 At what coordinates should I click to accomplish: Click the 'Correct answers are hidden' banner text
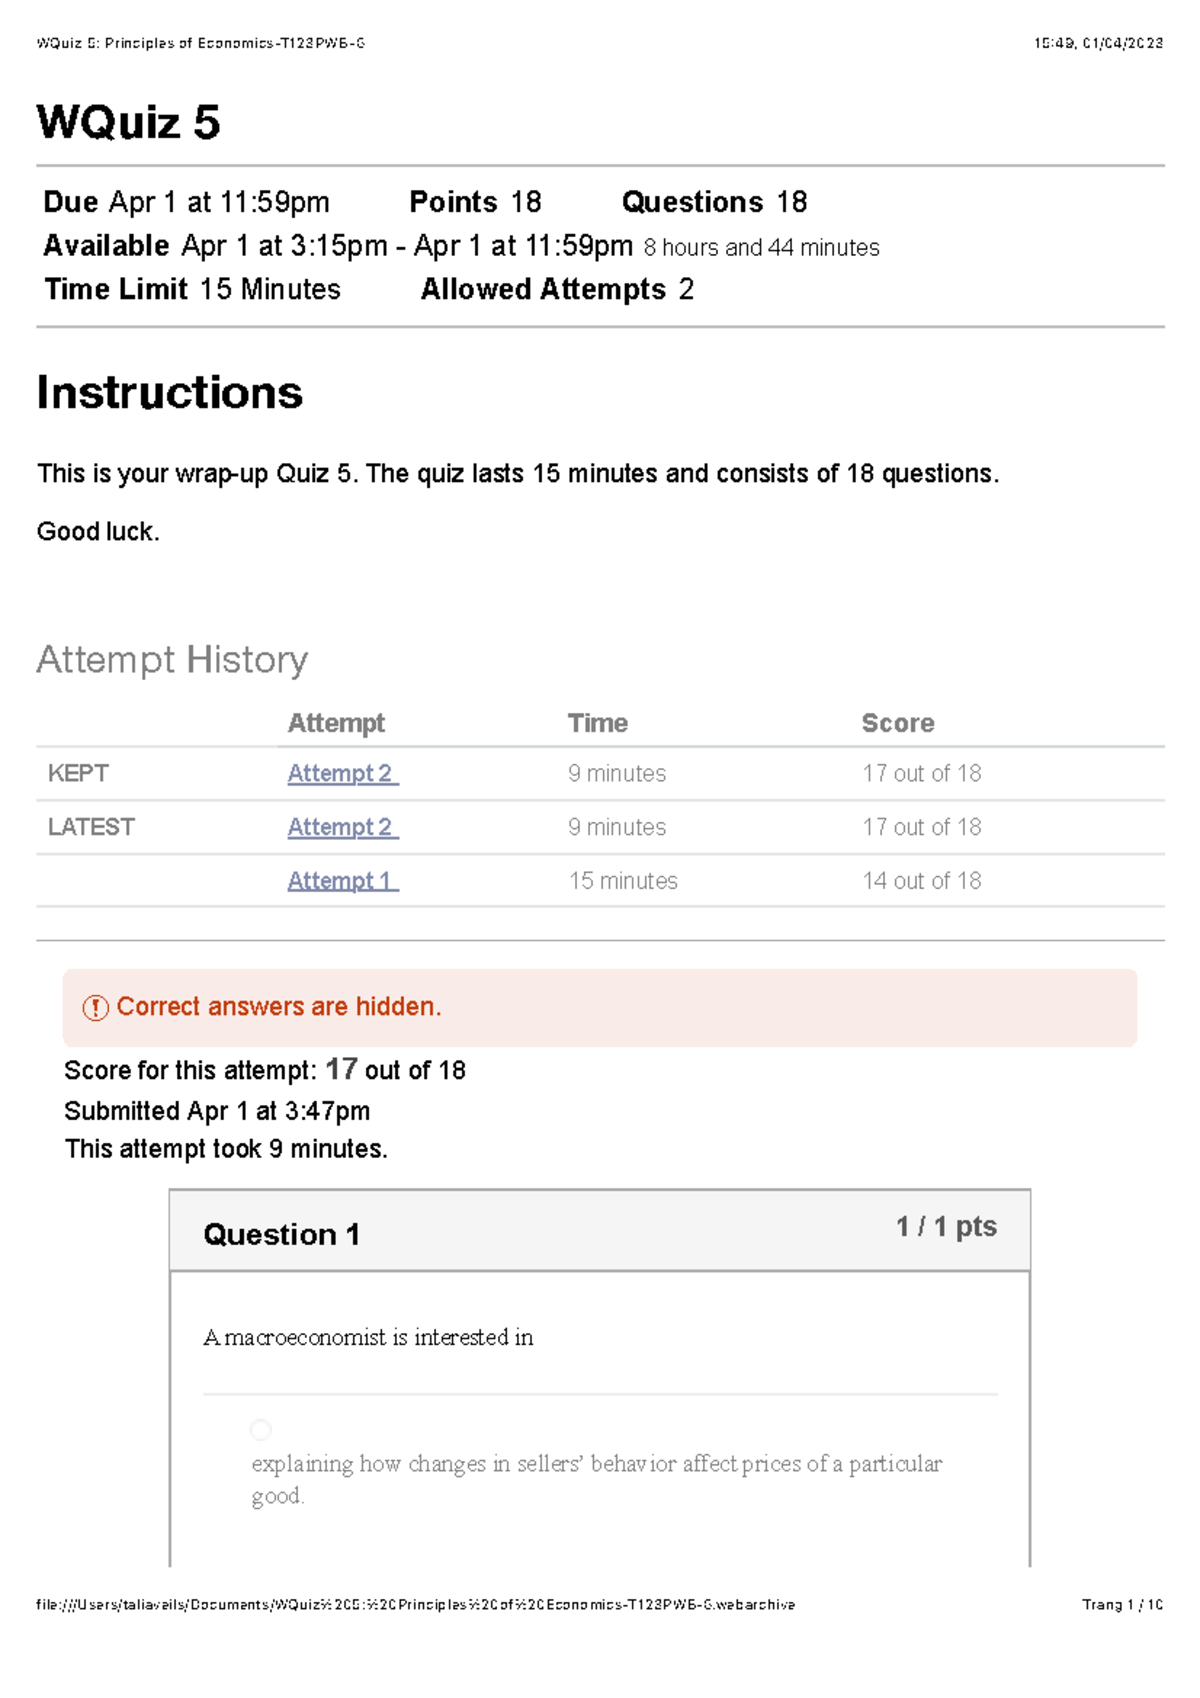pyautogui.click(x=279, y=1007)
